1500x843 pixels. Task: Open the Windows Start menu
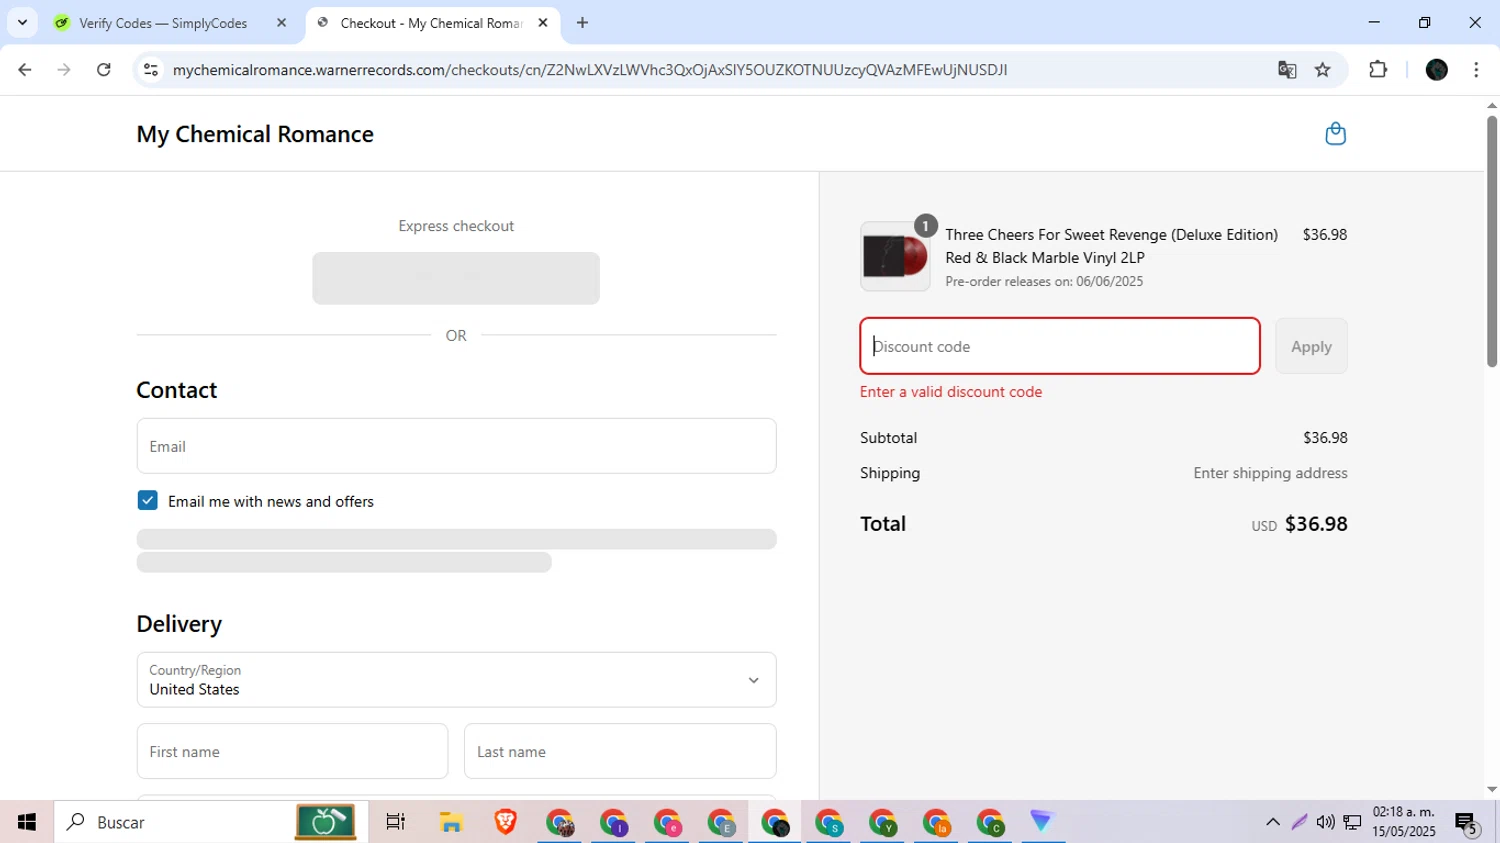pos(27,822)
